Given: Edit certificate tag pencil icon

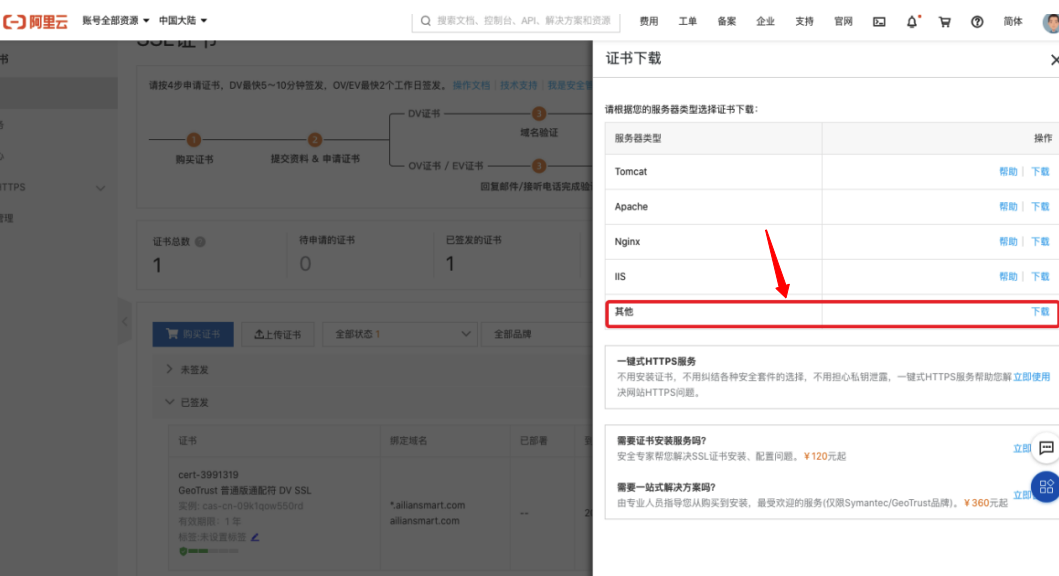Looking at the screenshot, I should pyautogui.click(x=255, y=538).
